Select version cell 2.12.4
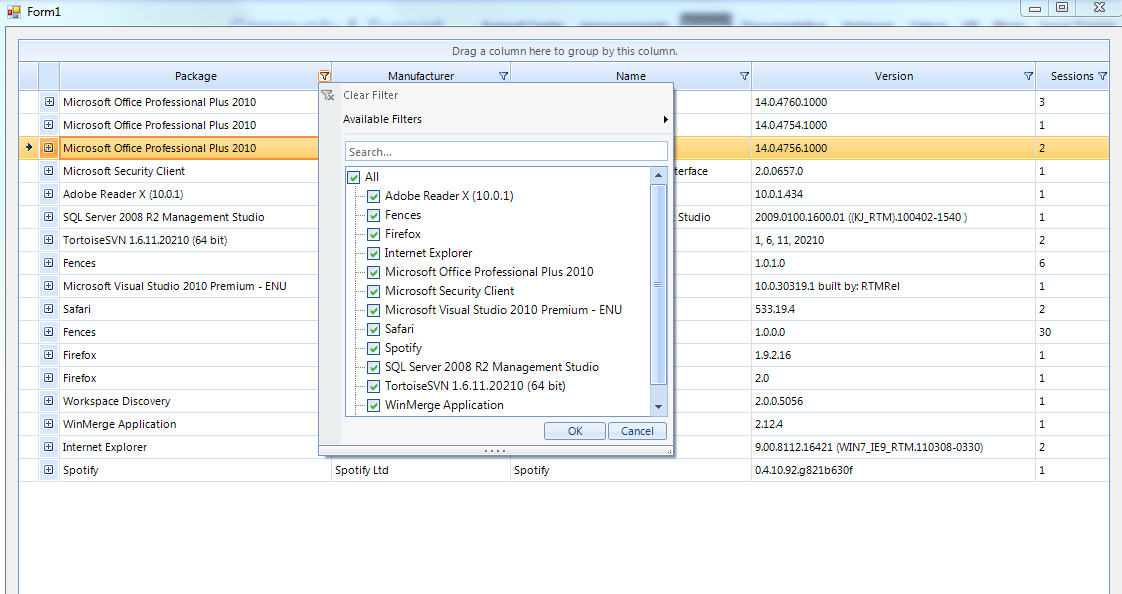1122x594 pixels. click(893, 424)
